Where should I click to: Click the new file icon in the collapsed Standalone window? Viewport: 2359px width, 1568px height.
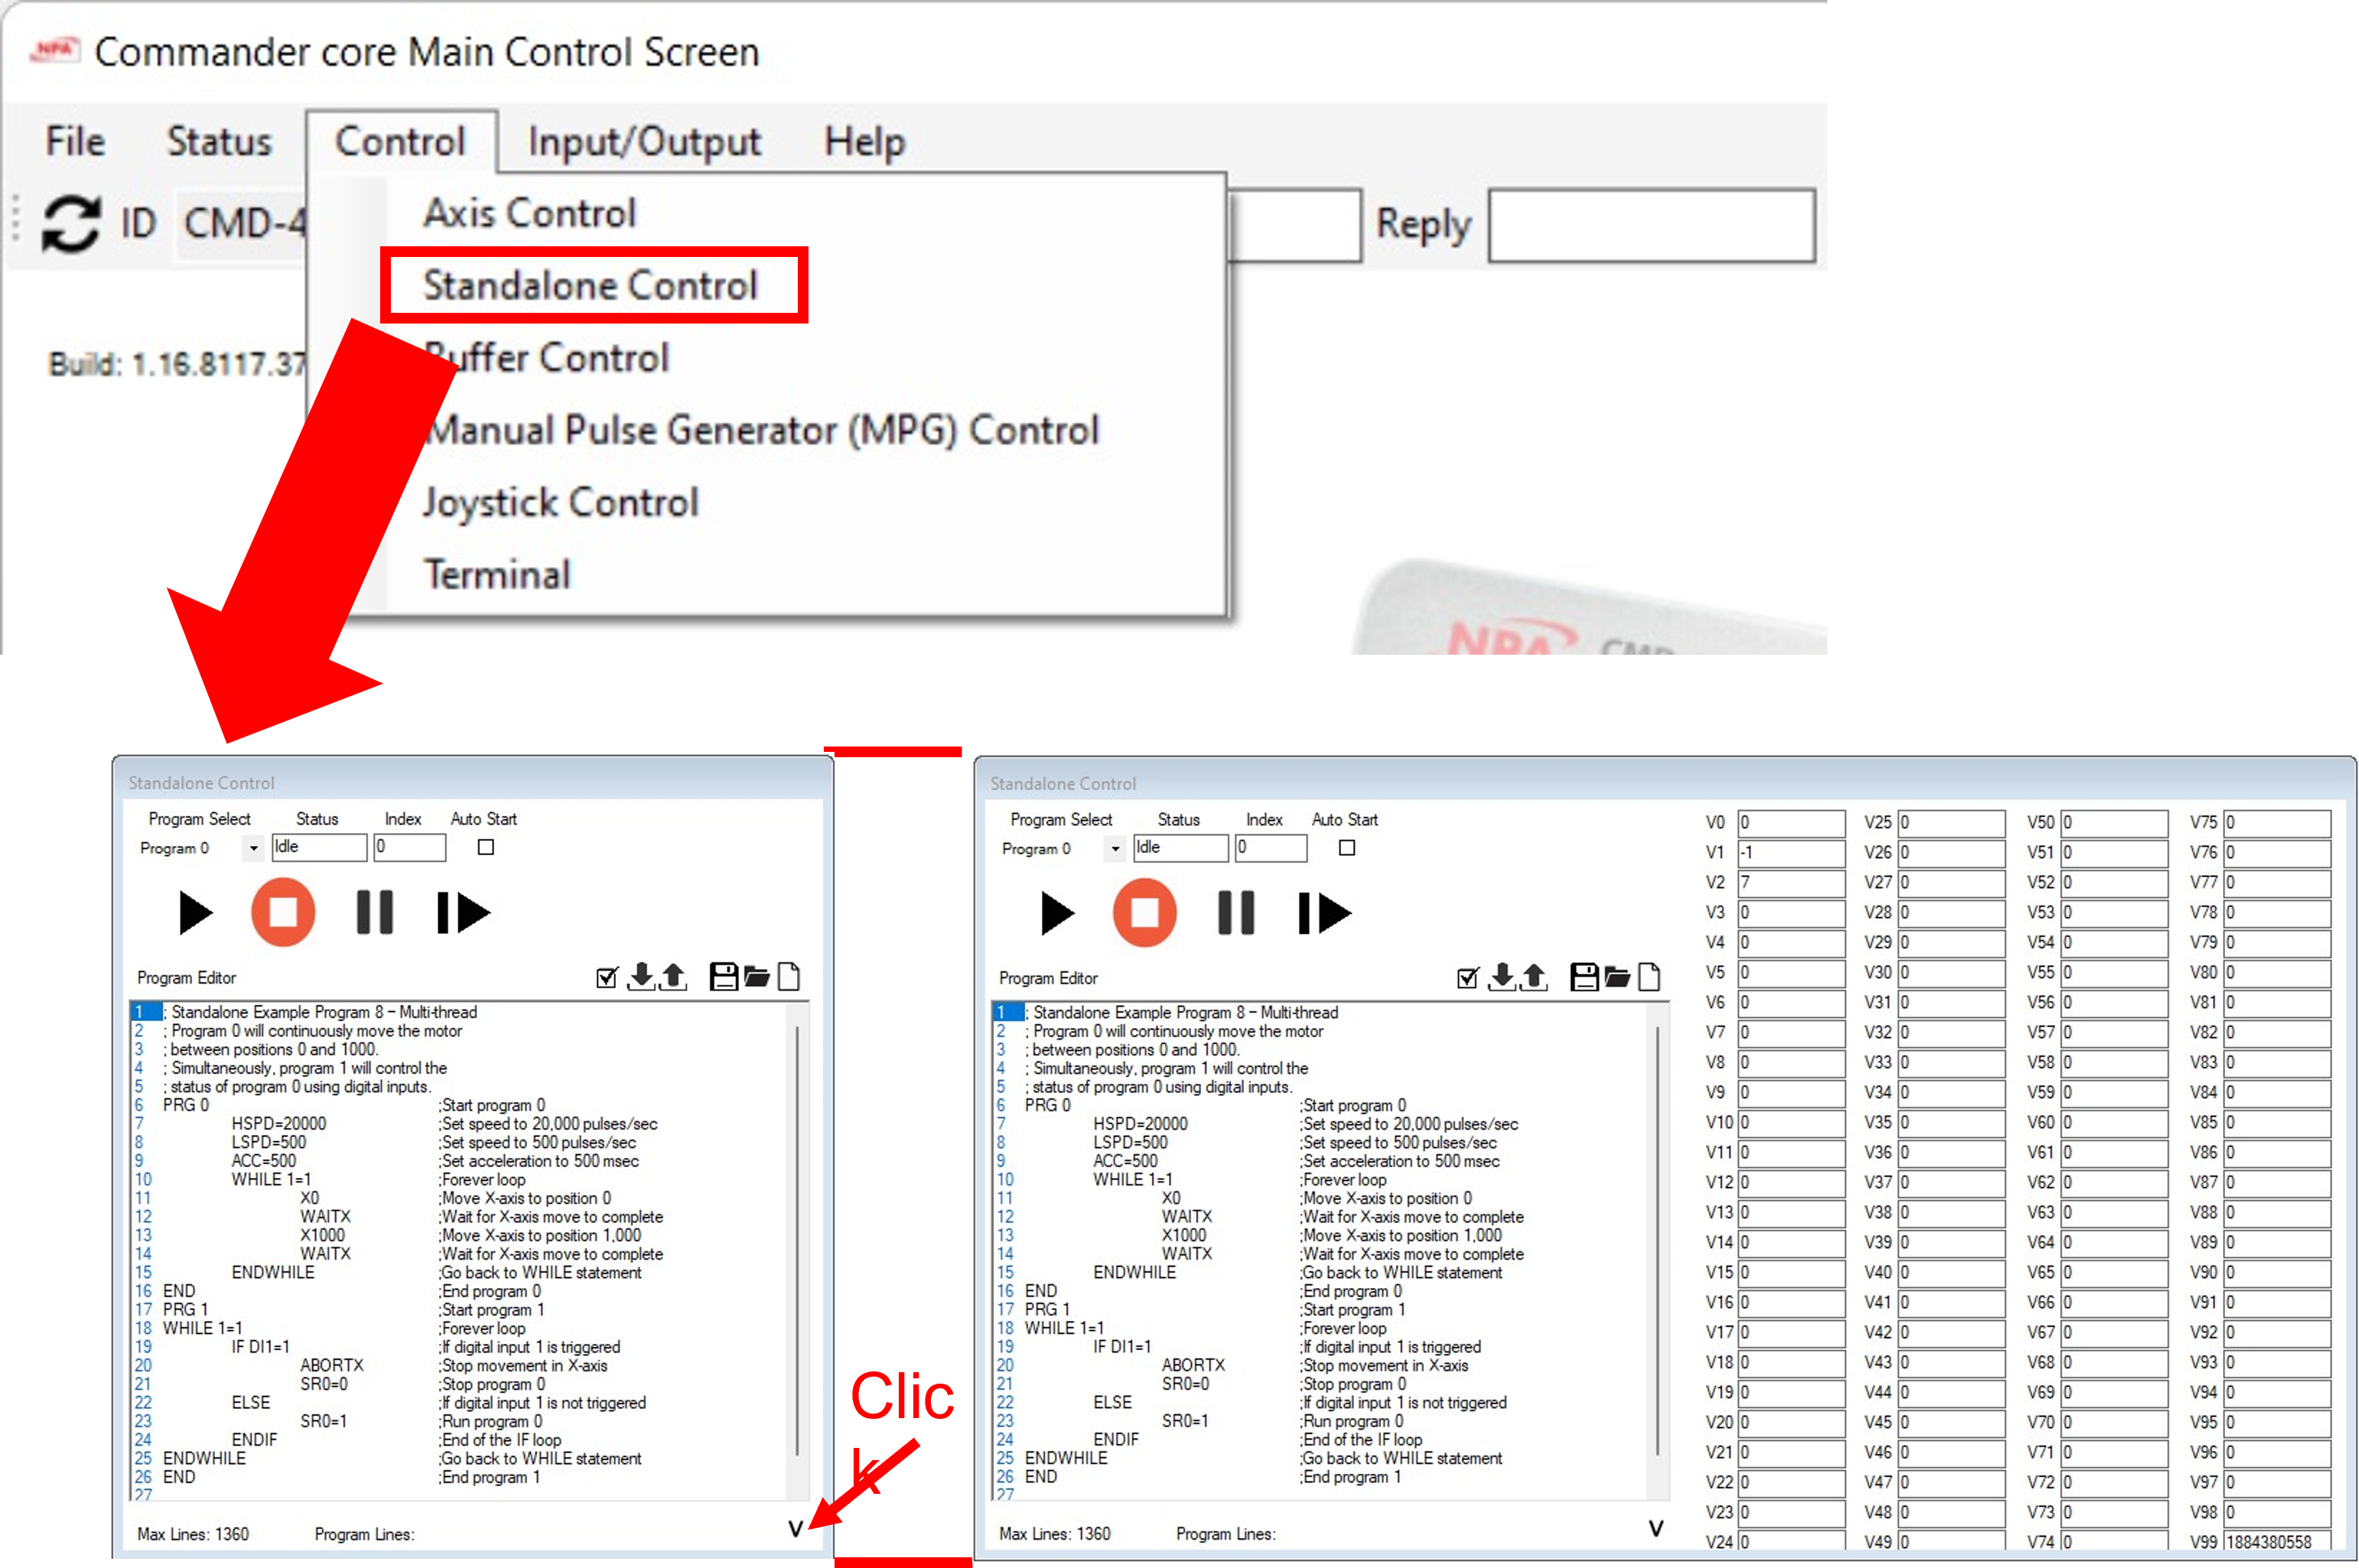[789, 976]
